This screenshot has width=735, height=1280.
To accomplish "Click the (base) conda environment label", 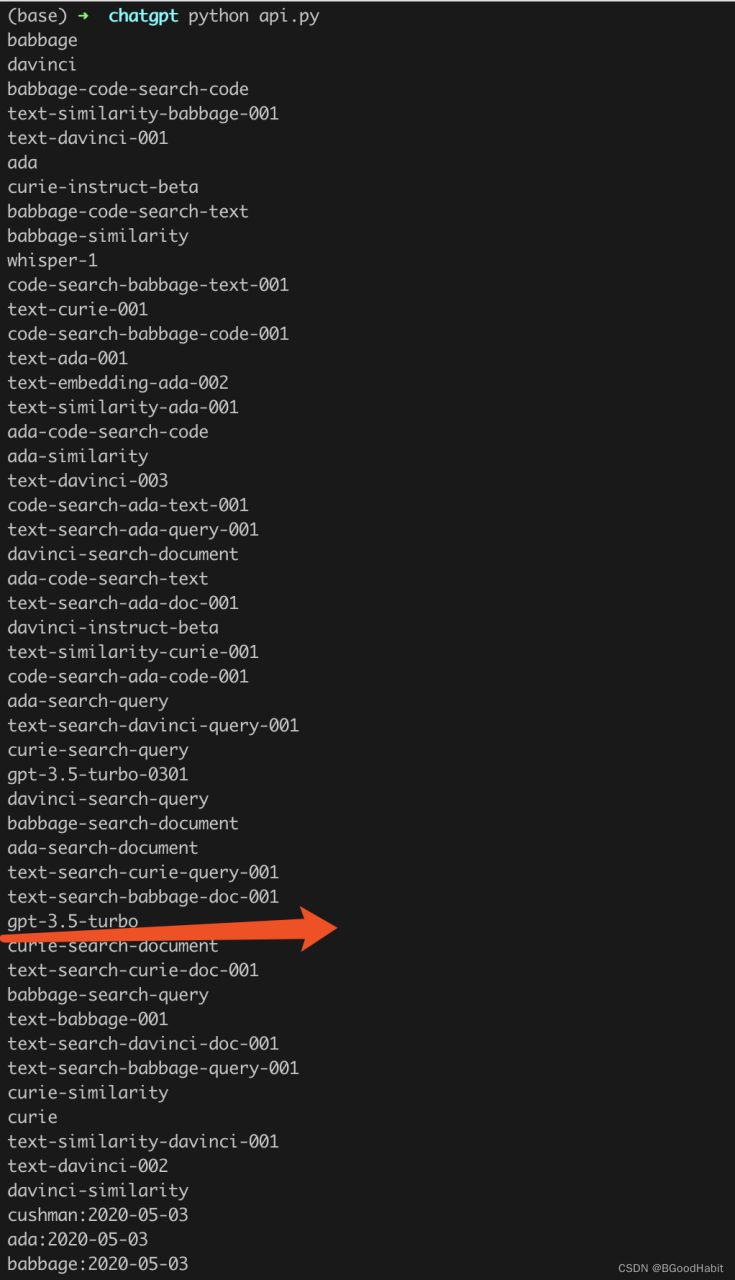I will tap(37, 17).
